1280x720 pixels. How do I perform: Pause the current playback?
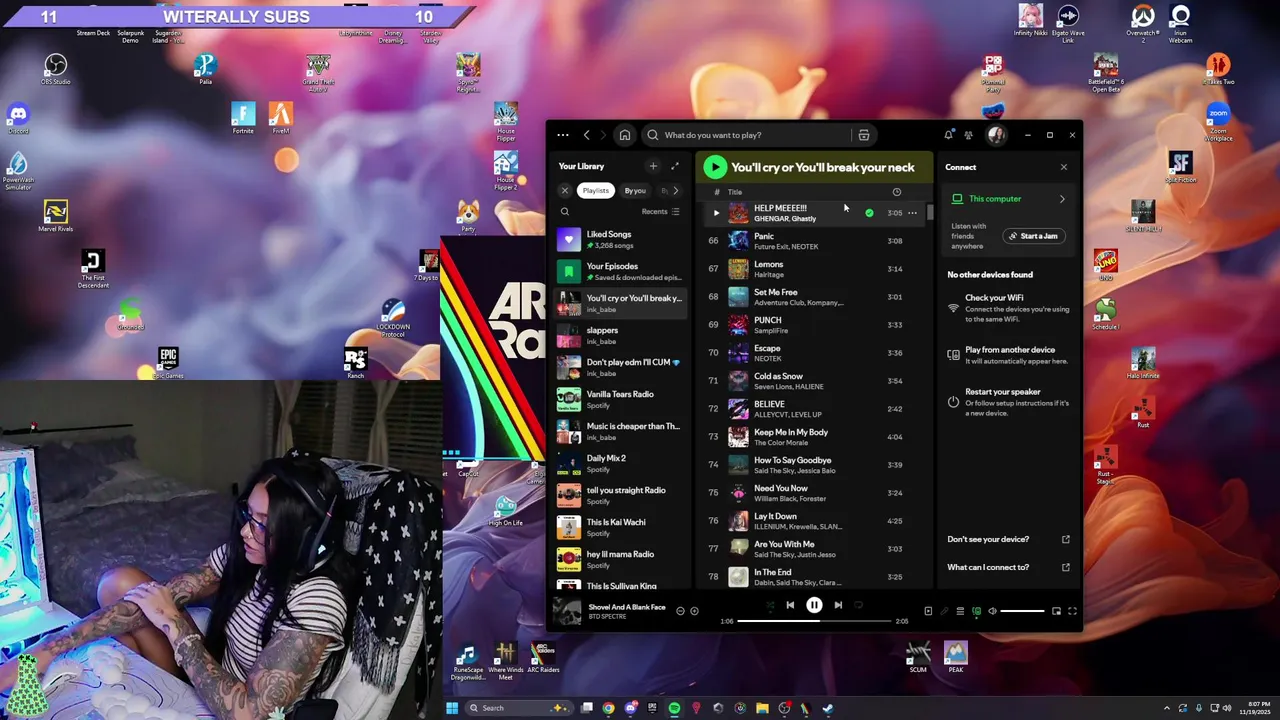tap(814, 605)
